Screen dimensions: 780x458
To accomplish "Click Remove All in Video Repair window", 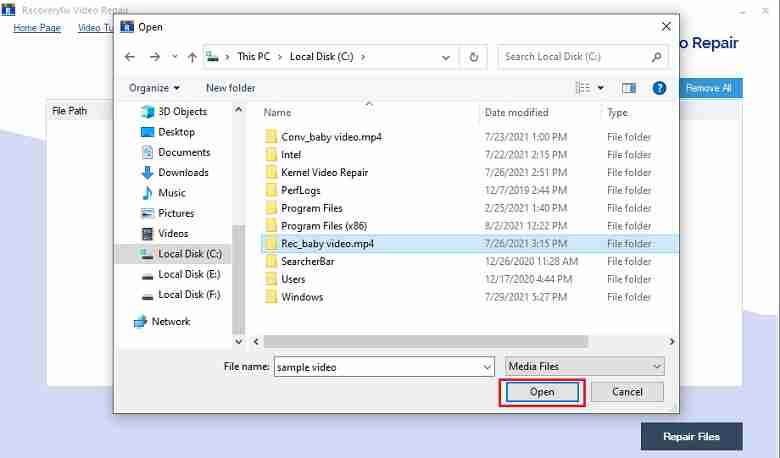I will pos(709,89).
